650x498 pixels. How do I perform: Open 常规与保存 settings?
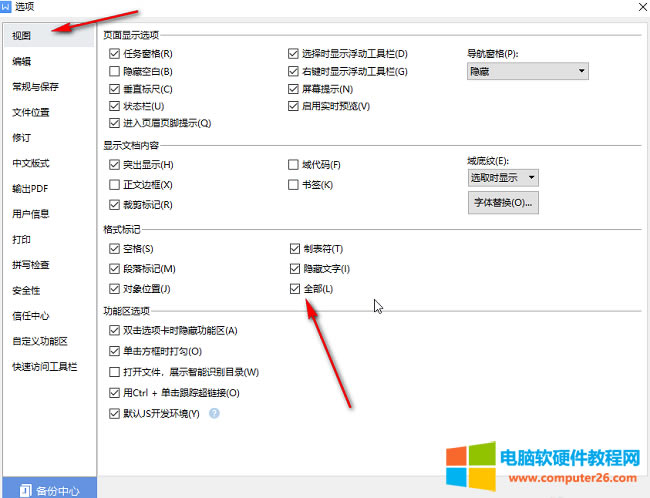click(35, 87)
